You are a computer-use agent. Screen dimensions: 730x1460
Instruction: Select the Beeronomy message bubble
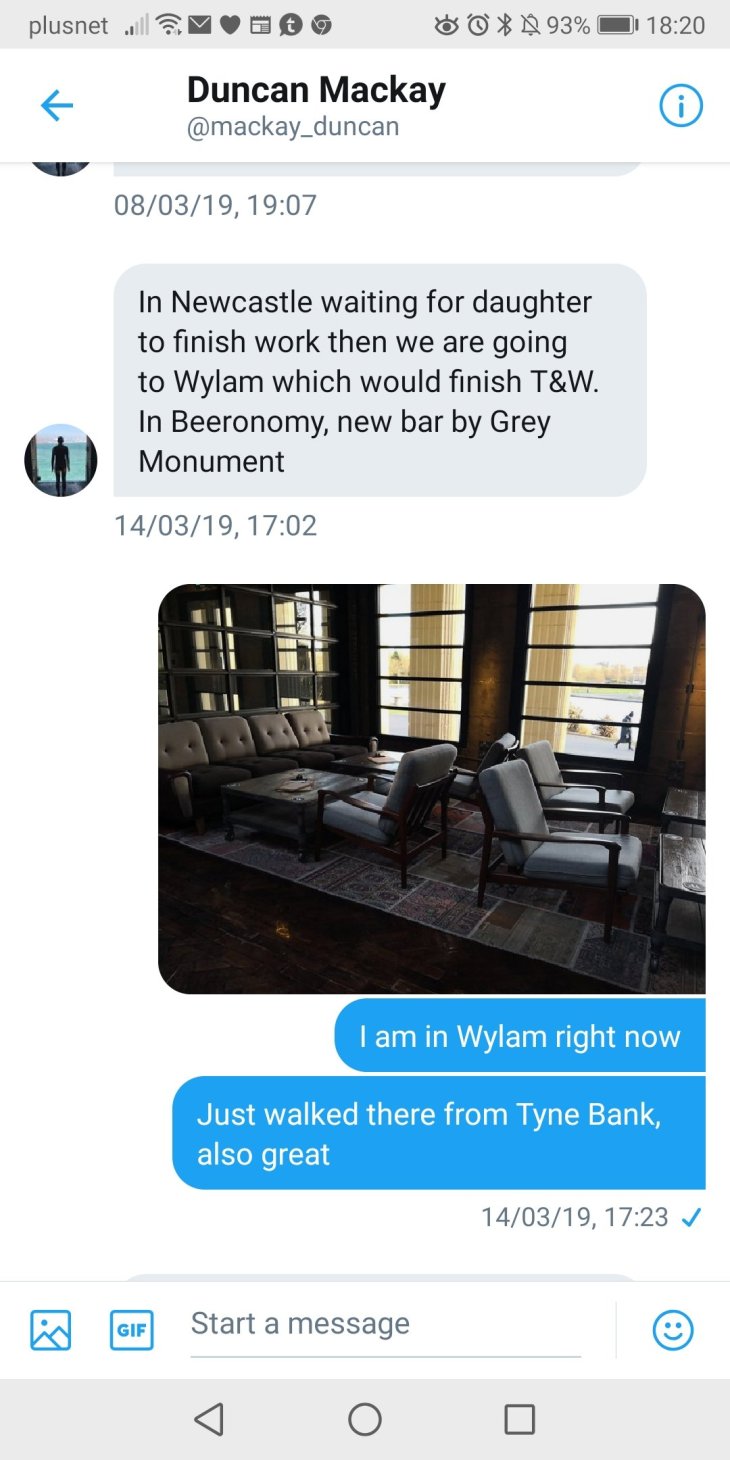click(x=380, y=380)
